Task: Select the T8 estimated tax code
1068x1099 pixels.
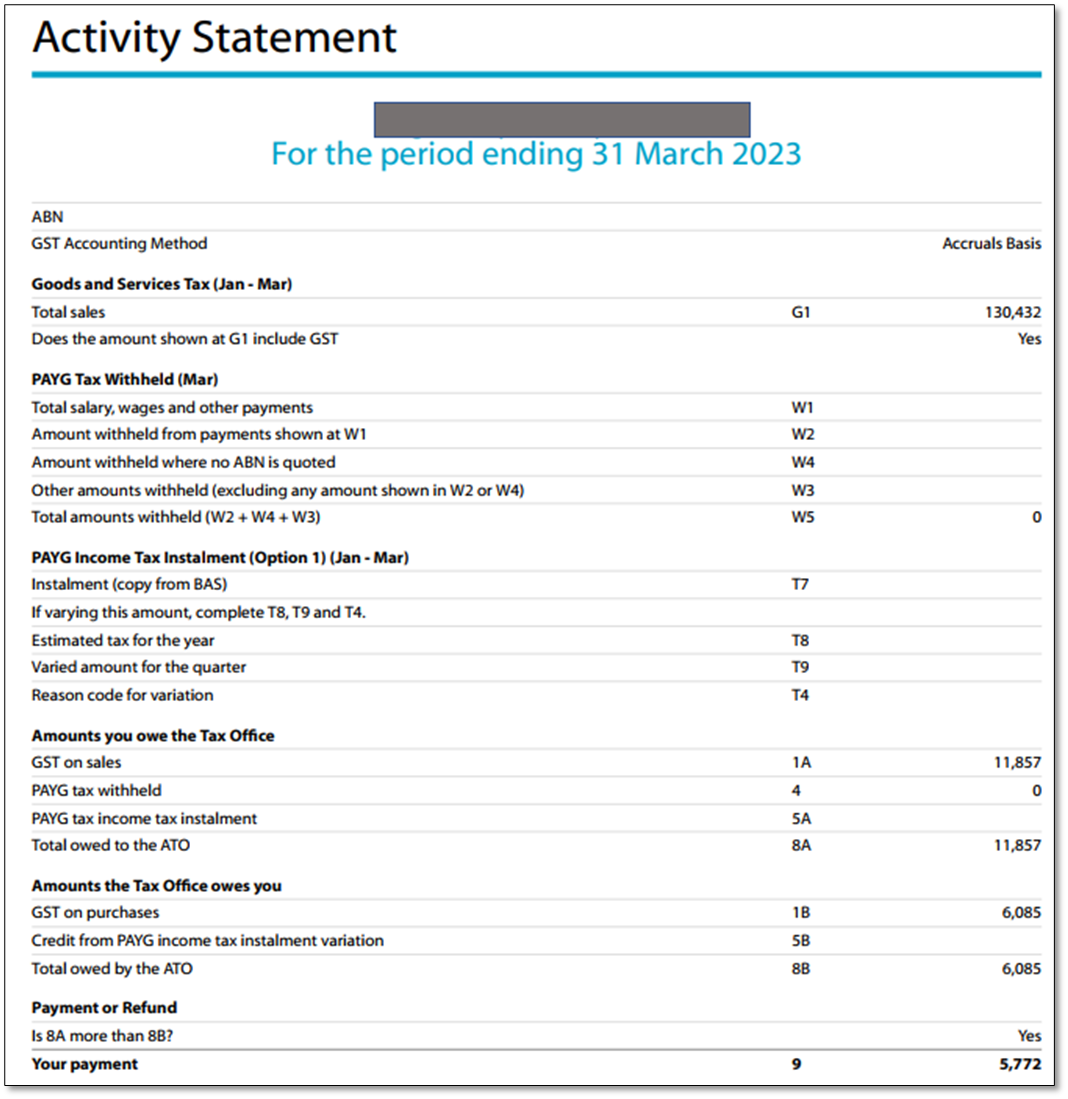Action: tap(800, 640)
